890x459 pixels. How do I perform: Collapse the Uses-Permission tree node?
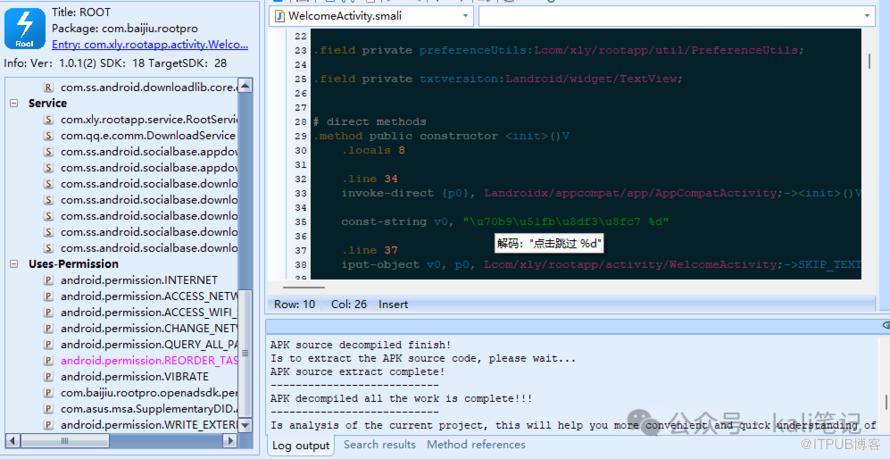tap(14, 264)
